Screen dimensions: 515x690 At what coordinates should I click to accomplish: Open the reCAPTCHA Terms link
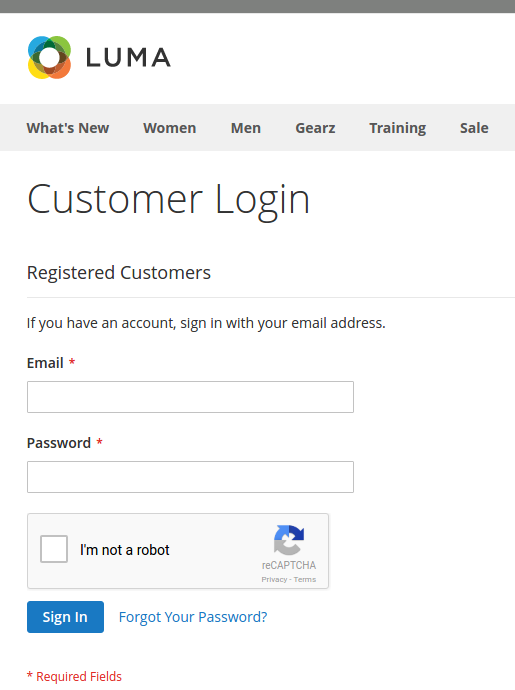305,580
